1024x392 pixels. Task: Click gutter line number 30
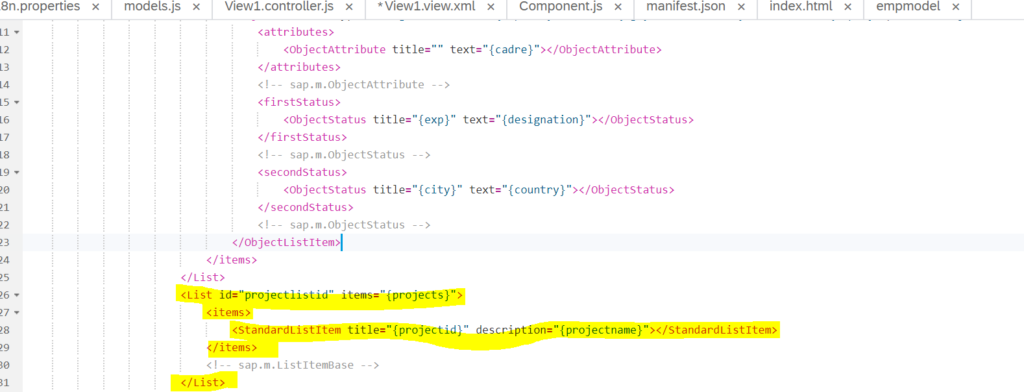[5, 365]
